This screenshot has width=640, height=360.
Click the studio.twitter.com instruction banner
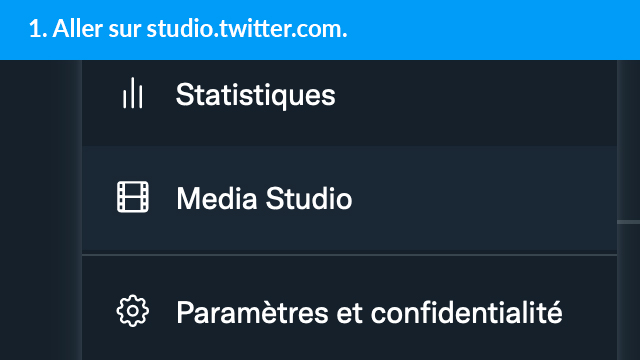coord(320,30)
